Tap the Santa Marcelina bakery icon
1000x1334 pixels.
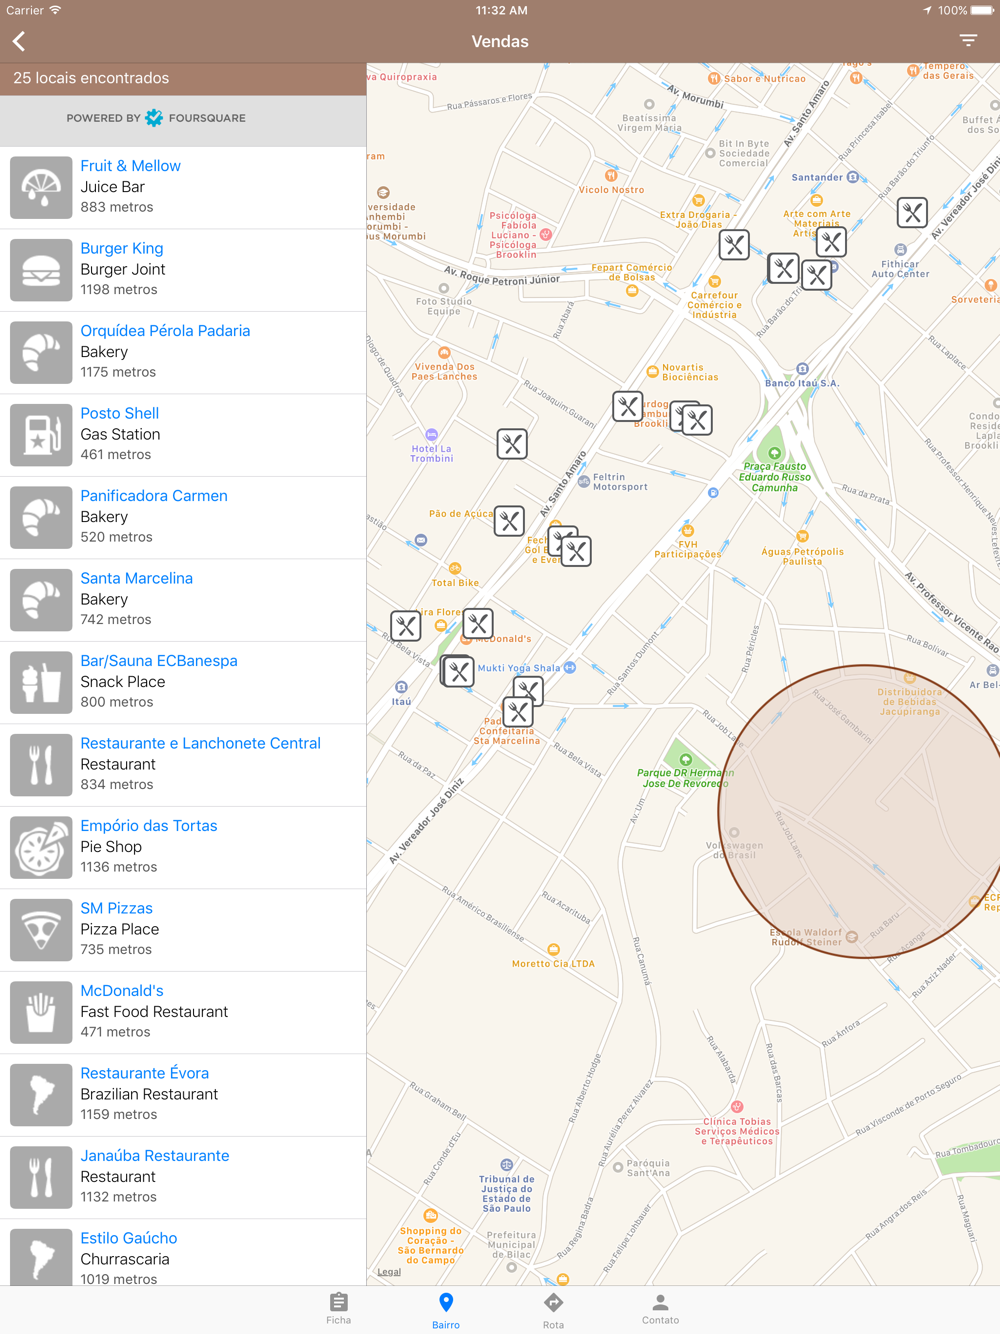[x=41, y=600]
